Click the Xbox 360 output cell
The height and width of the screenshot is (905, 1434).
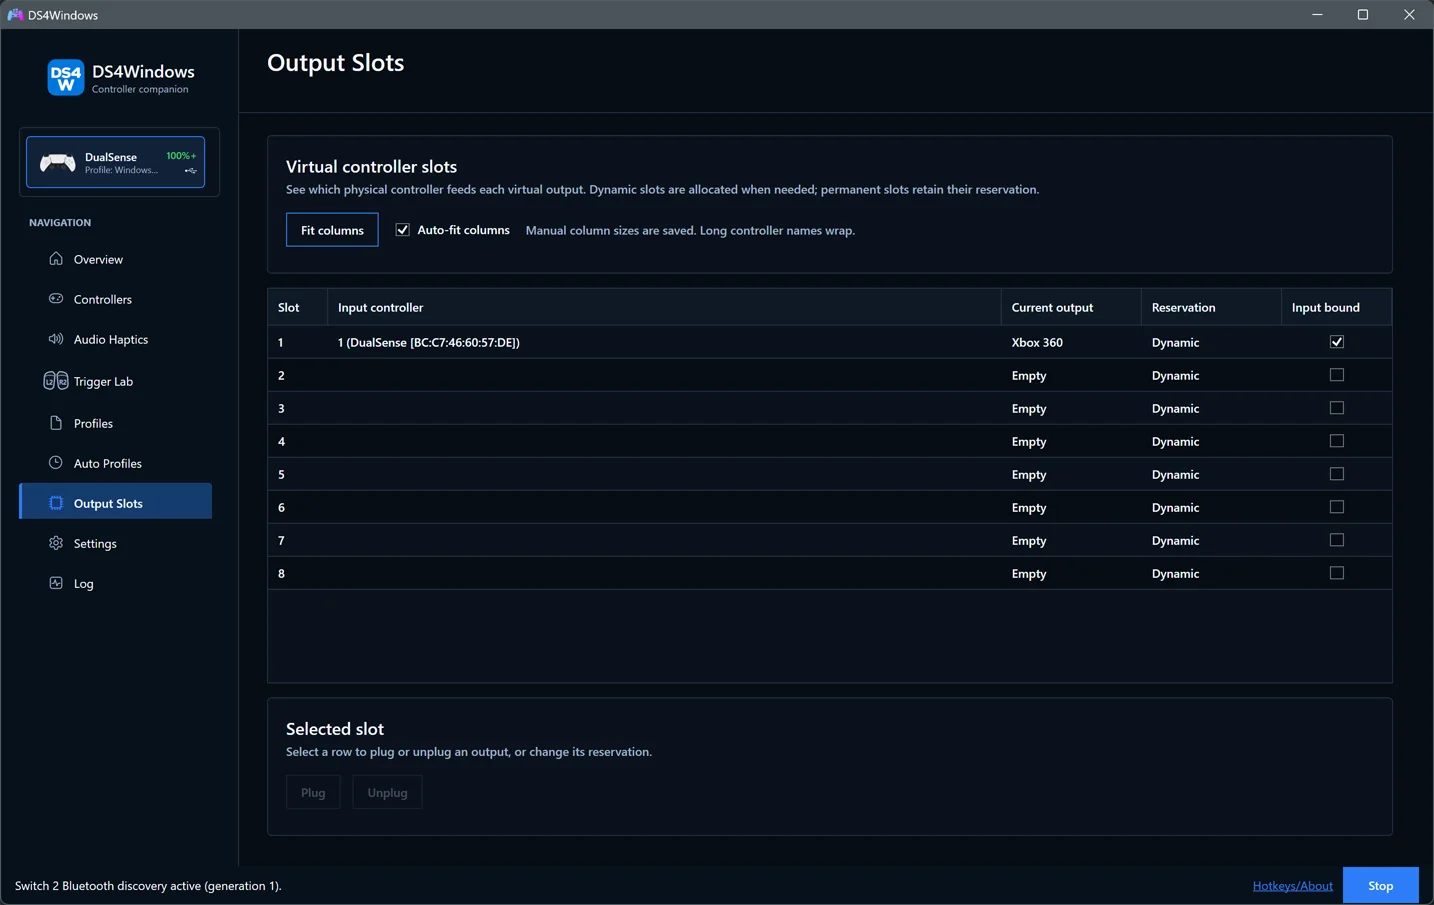[x=1071, y=342]
